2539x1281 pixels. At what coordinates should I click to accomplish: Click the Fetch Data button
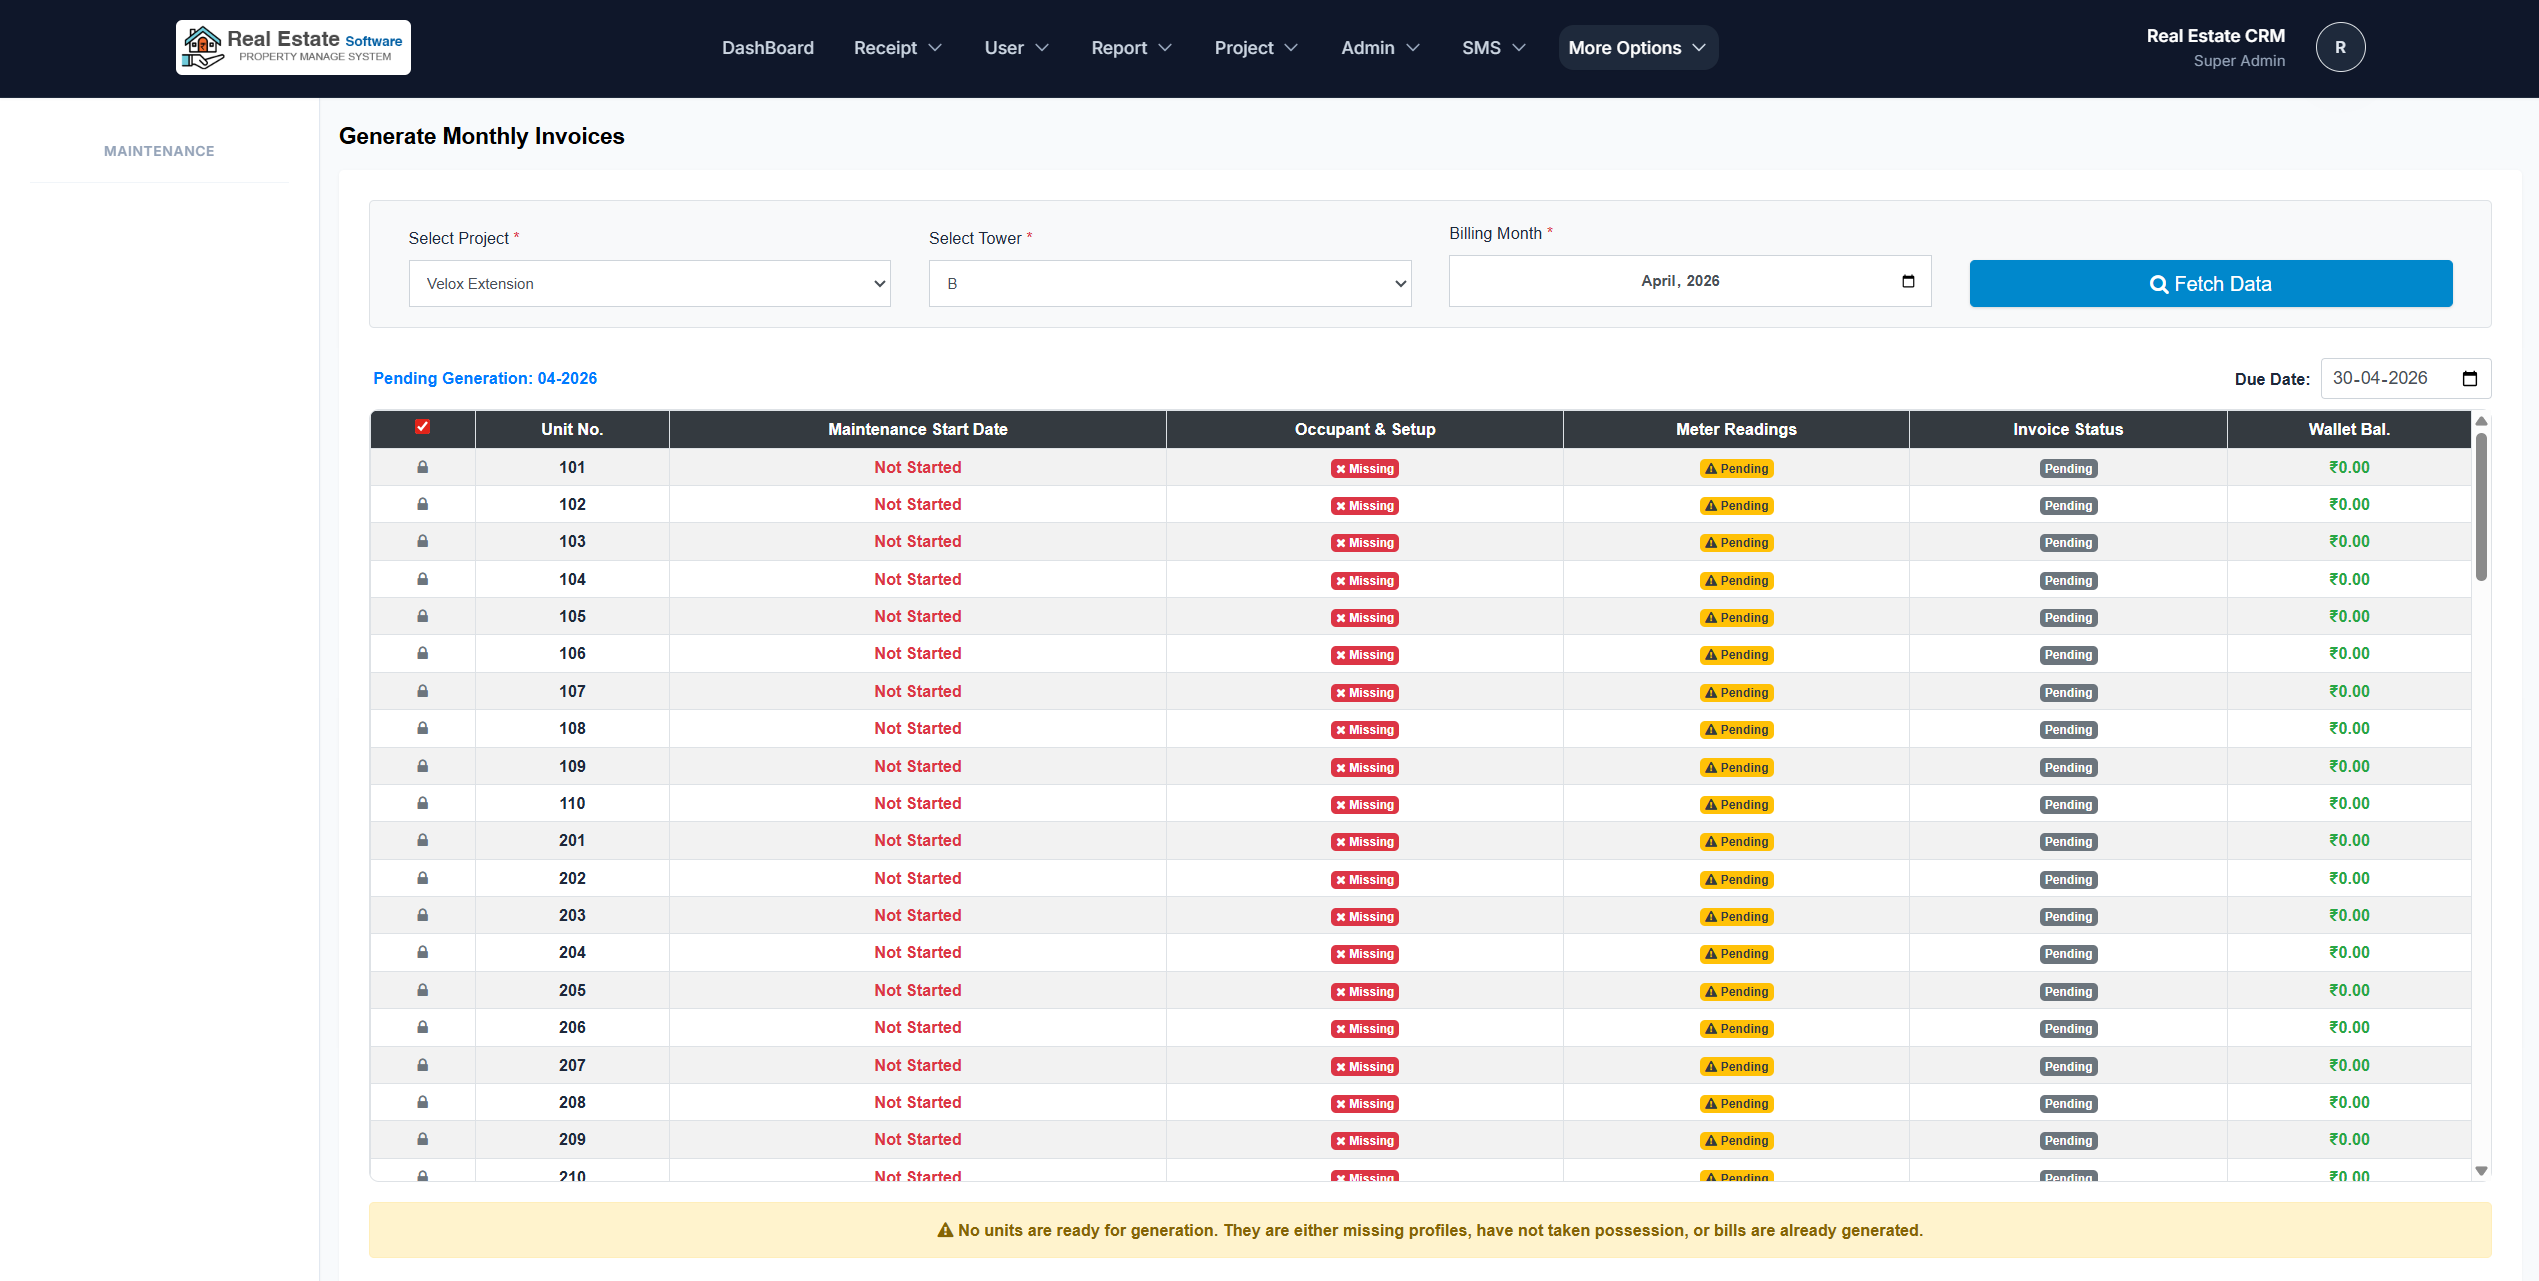tap(2210, 284)
